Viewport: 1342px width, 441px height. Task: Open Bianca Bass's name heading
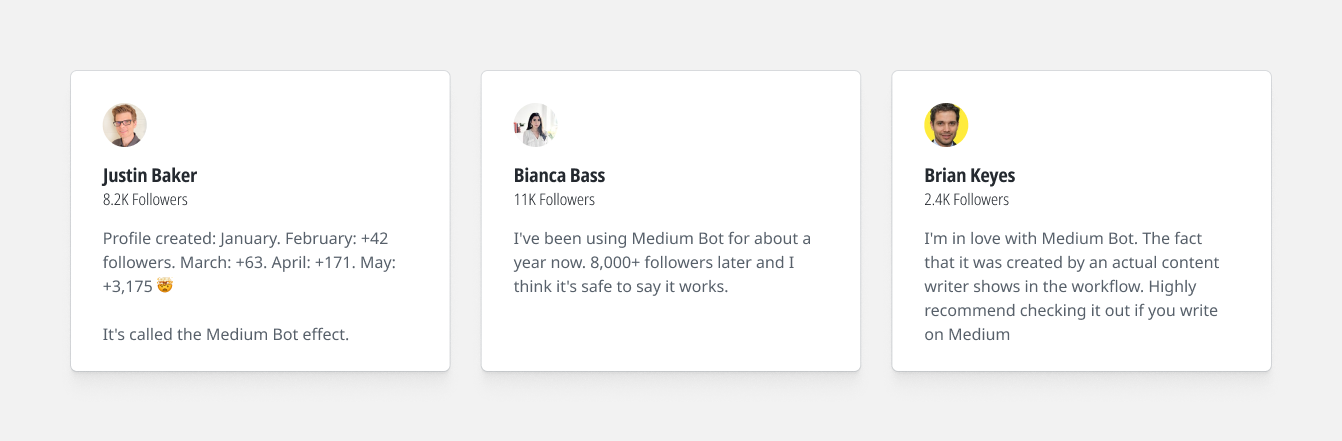pos(559,176)
